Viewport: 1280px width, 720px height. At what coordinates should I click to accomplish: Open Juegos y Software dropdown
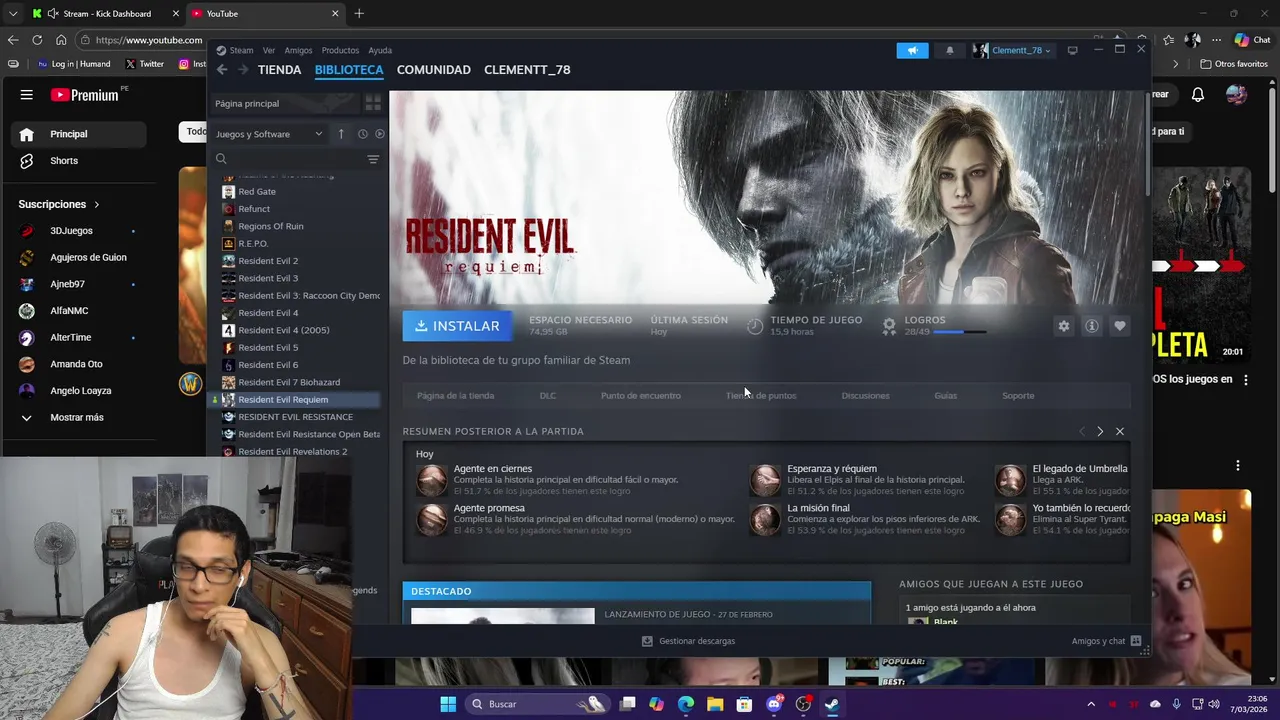coord(270,134)
